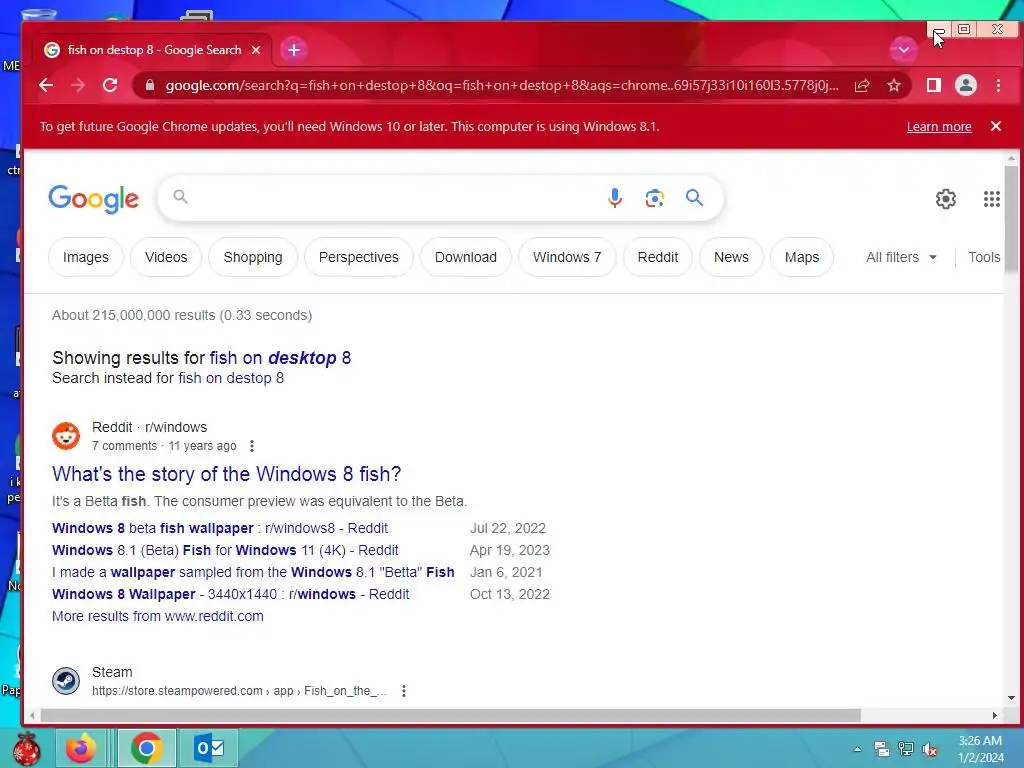Bookmark this page with the star
This screenshot has height=768, width=1024.
click(x=894, y=85)
